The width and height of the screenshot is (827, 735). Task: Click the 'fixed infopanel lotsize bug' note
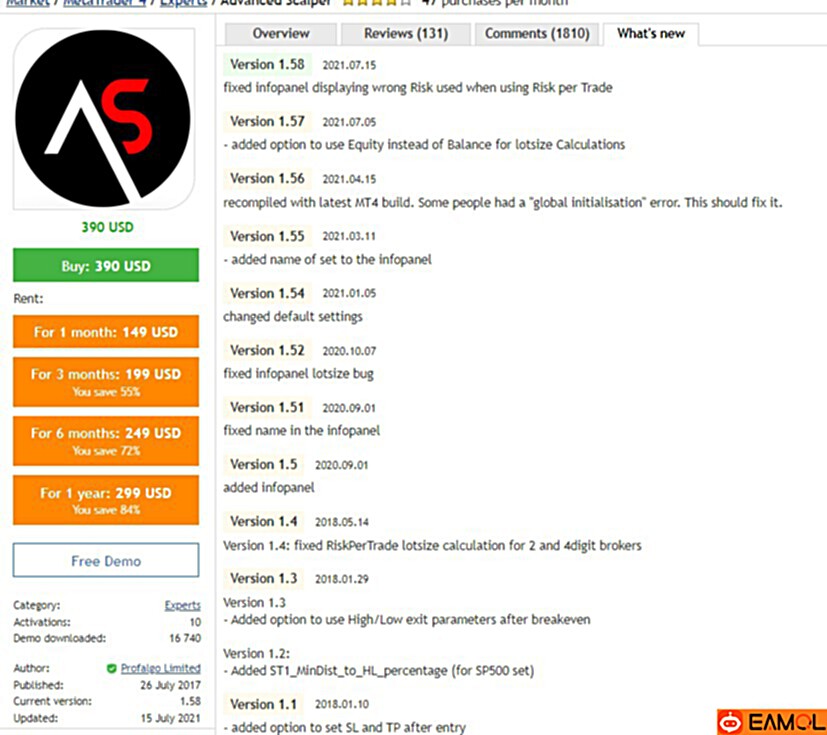tap(299, 373)
